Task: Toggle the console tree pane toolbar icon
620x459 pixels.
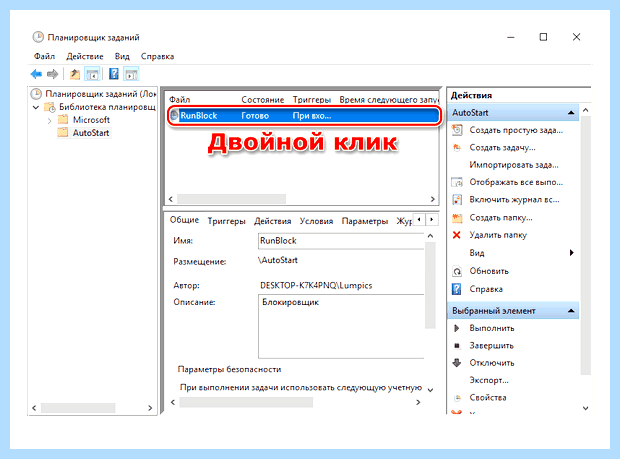Action: (x=92, y=74)
